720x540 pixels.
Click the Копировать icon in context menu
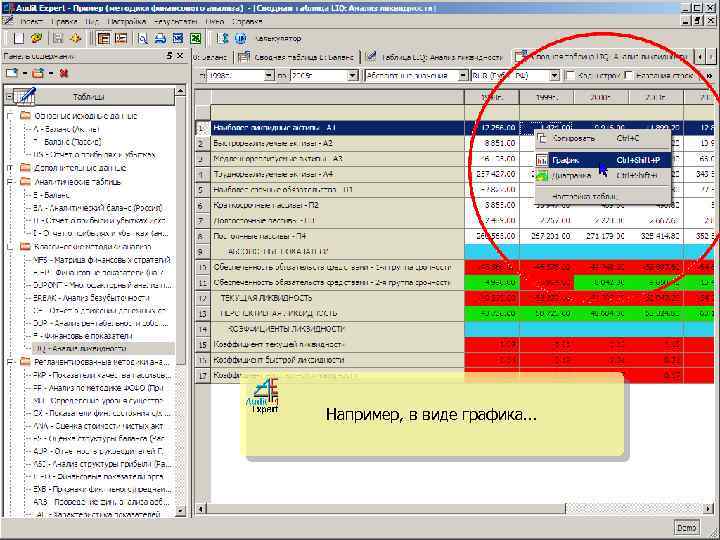point(543,138)
